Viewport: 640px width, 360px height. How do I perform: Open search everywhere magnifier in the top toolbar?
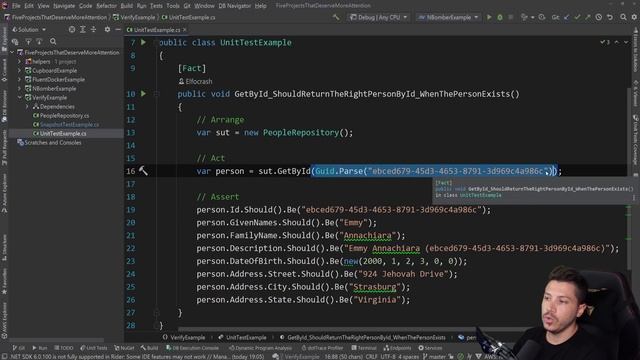click(x=623, y=18)
